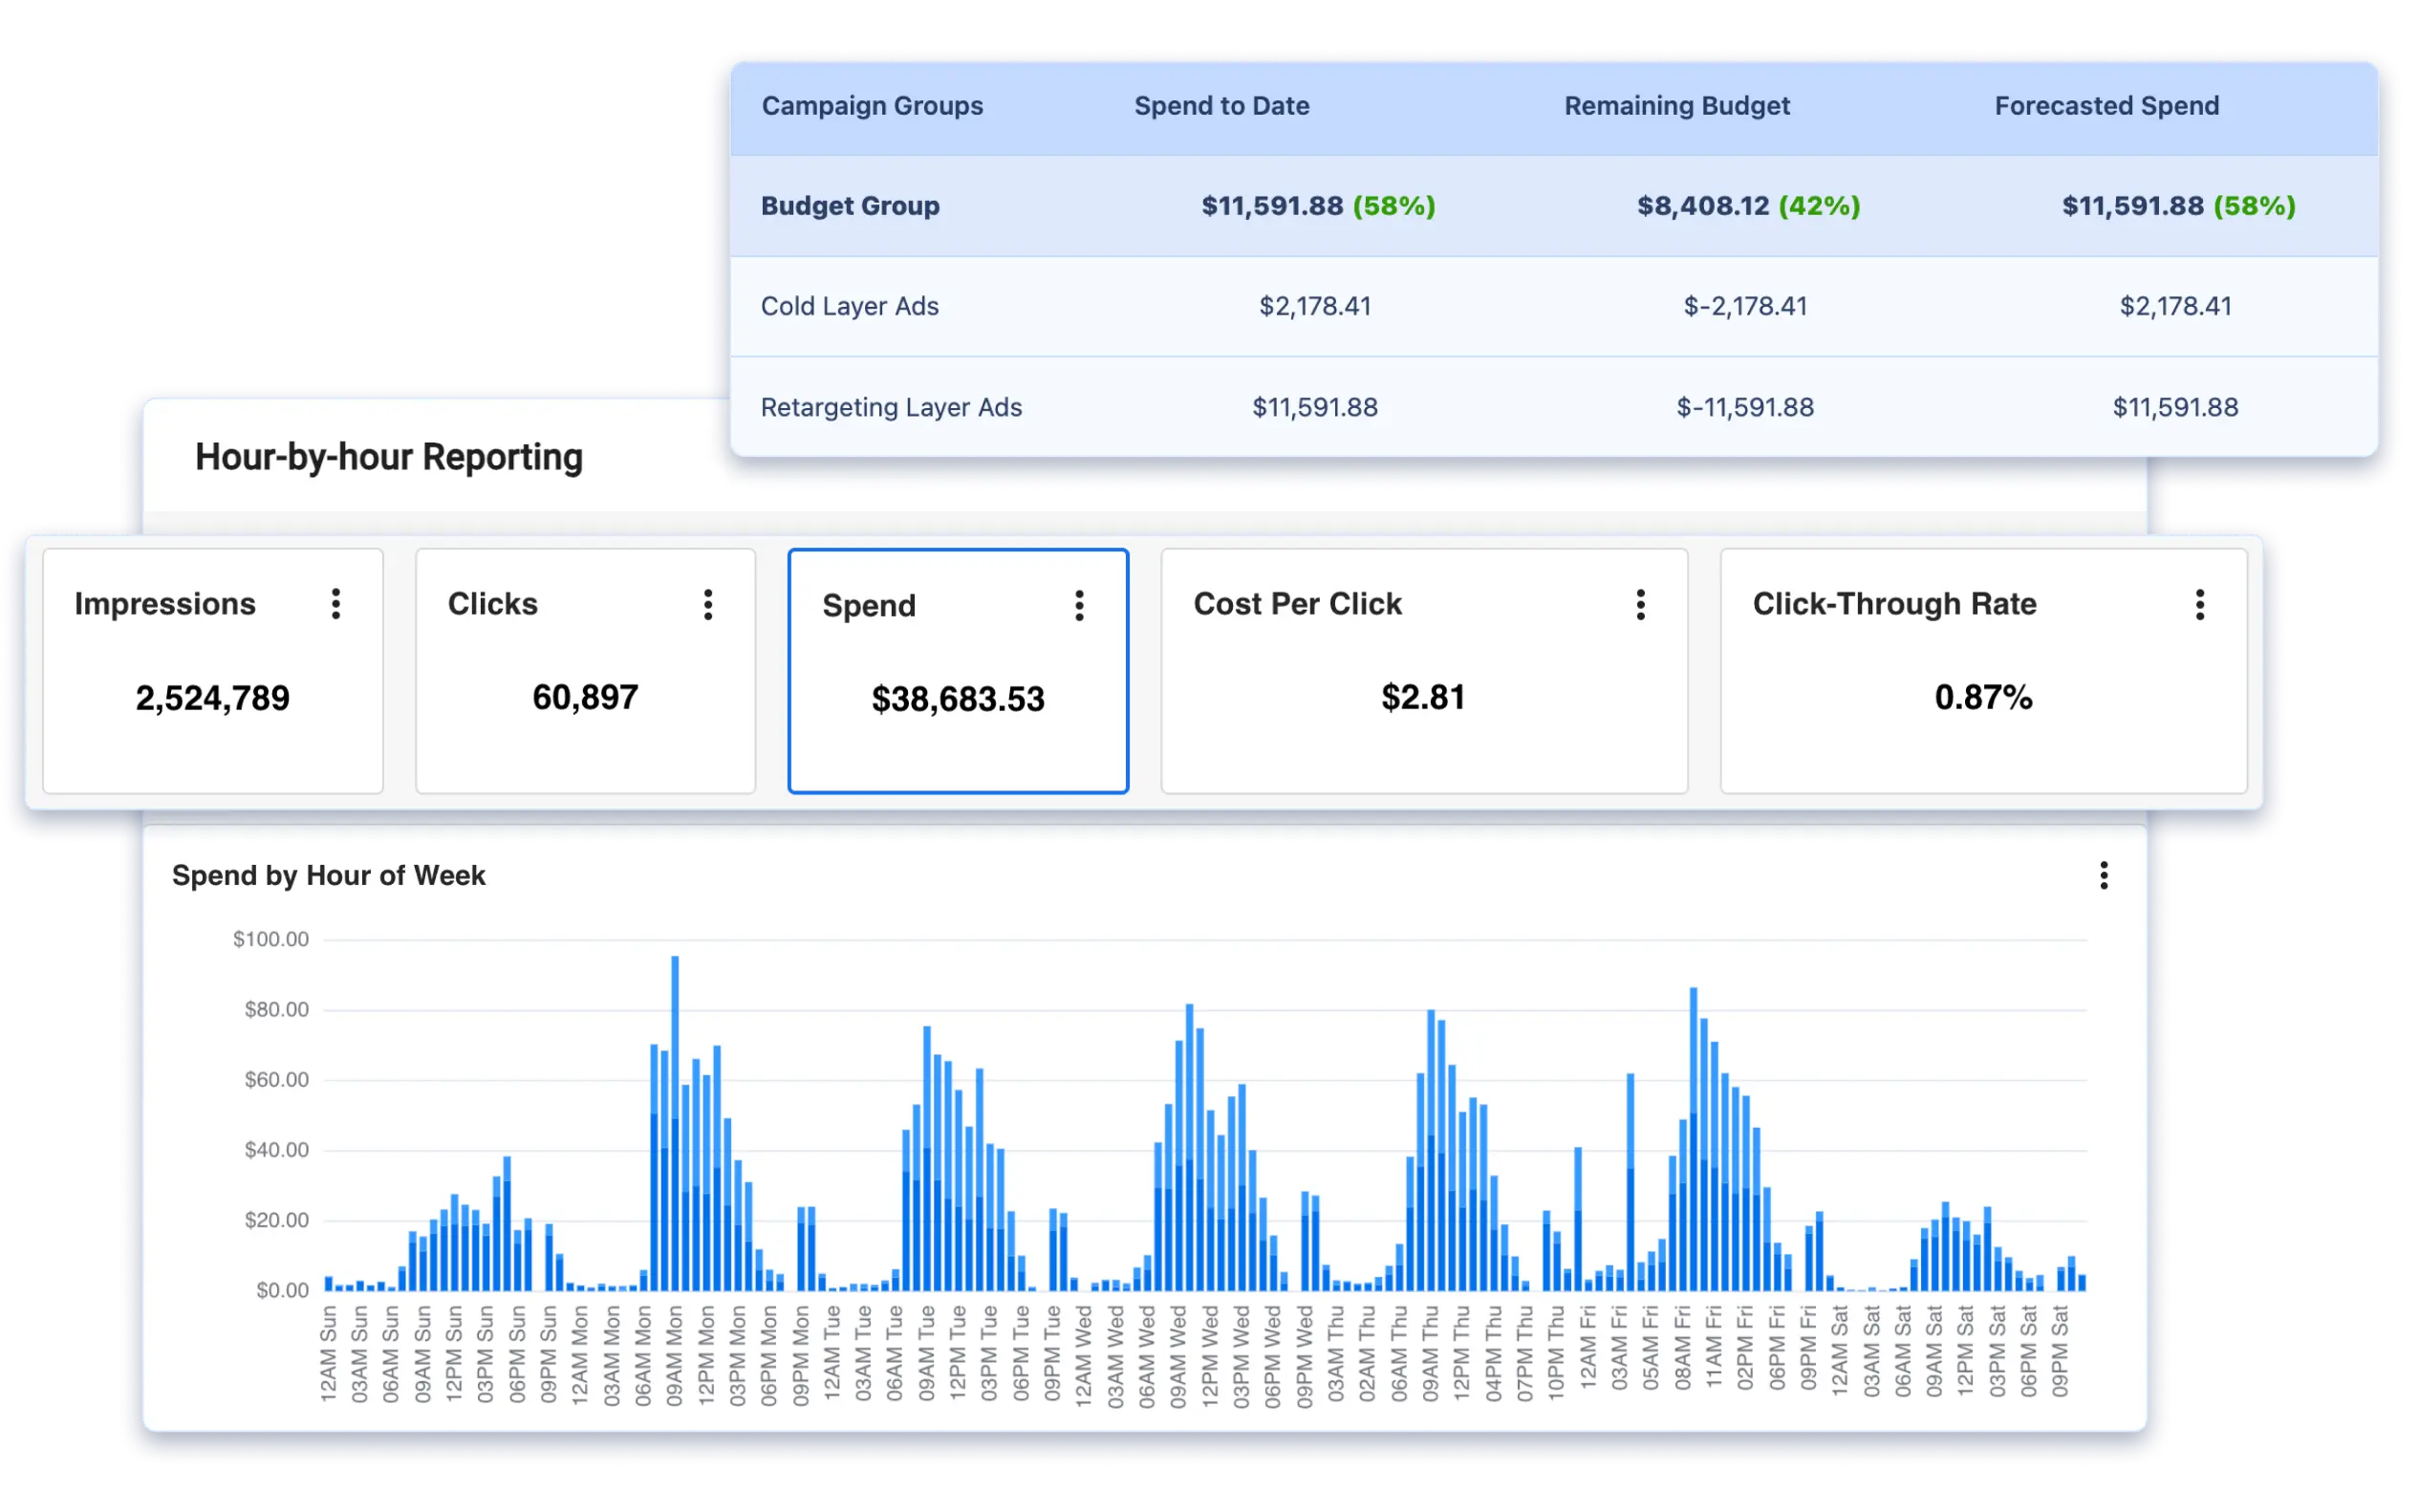Click the Forecasted Spend column header
Viewport: 2419px width, 1512px height.
2106,106
